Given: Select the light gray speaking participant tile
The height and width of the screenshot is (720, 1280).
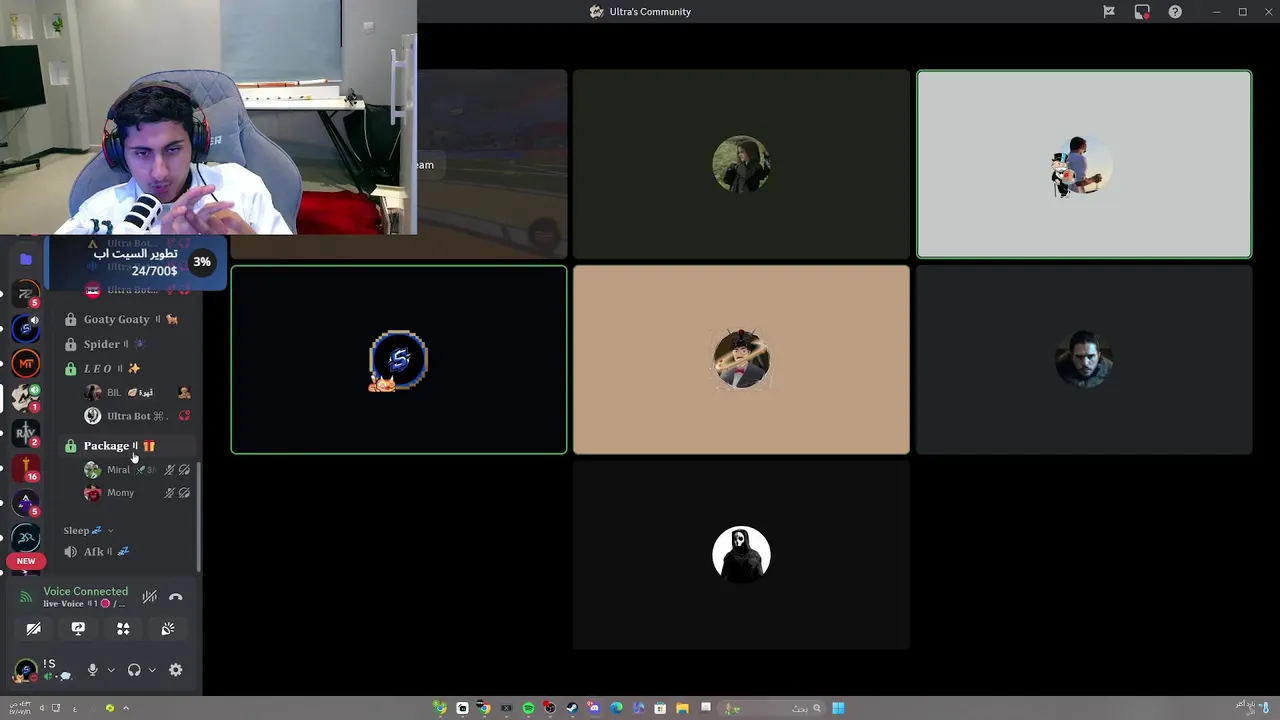Looking at the screenshot, I should 1084,164.
